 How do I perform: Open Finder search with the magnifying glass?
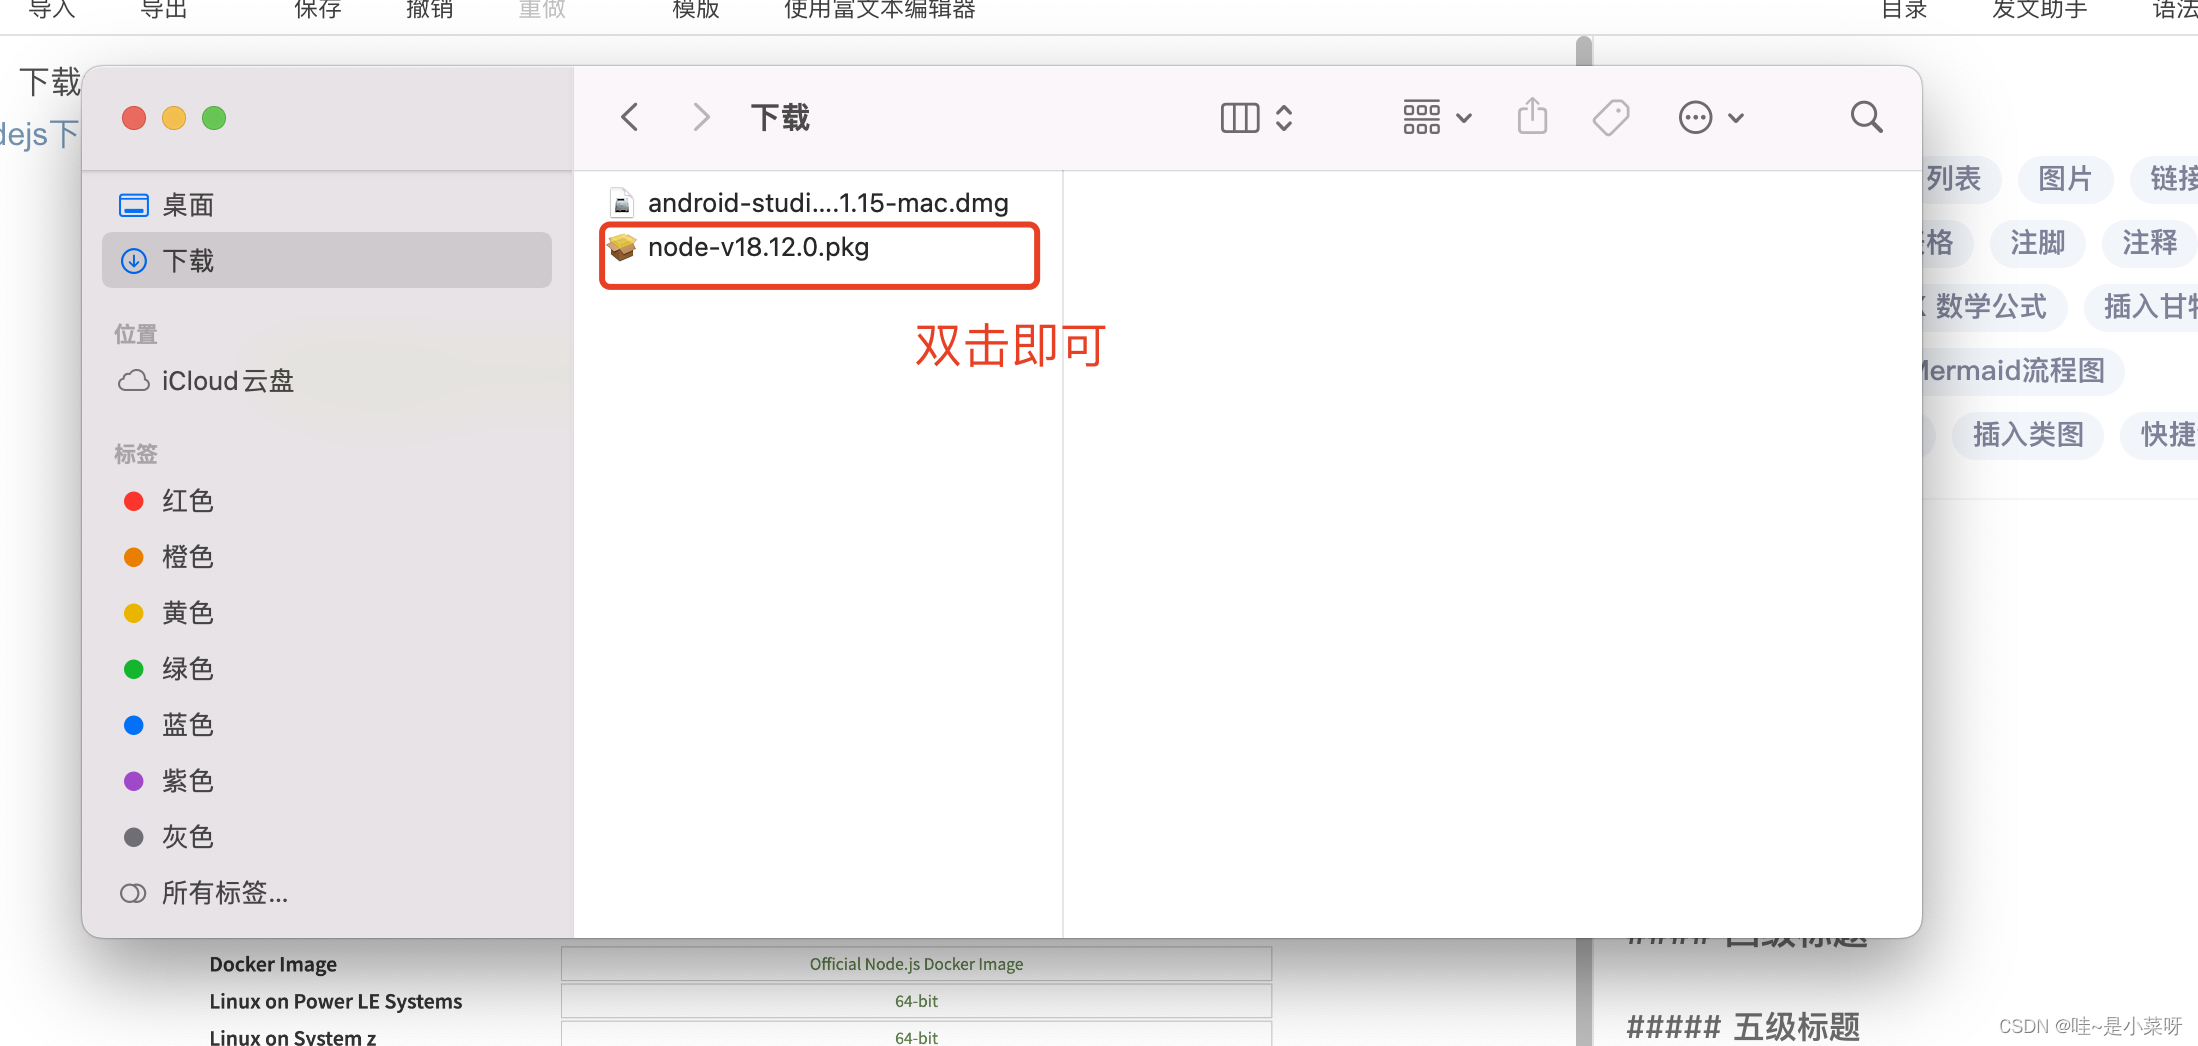tap(1865, 117)
